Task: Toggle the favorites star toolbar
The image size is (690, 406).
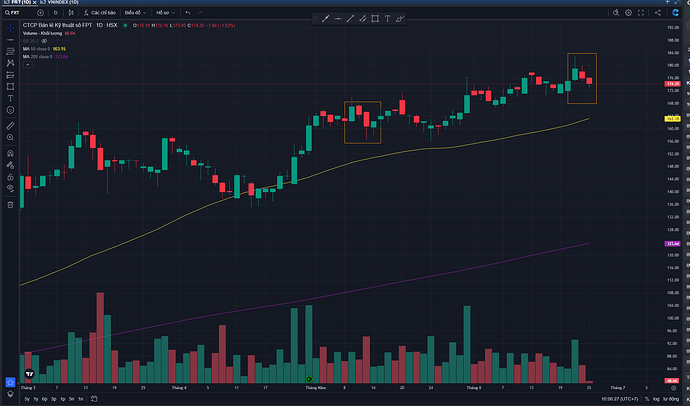Action: (x=10, y=382)
